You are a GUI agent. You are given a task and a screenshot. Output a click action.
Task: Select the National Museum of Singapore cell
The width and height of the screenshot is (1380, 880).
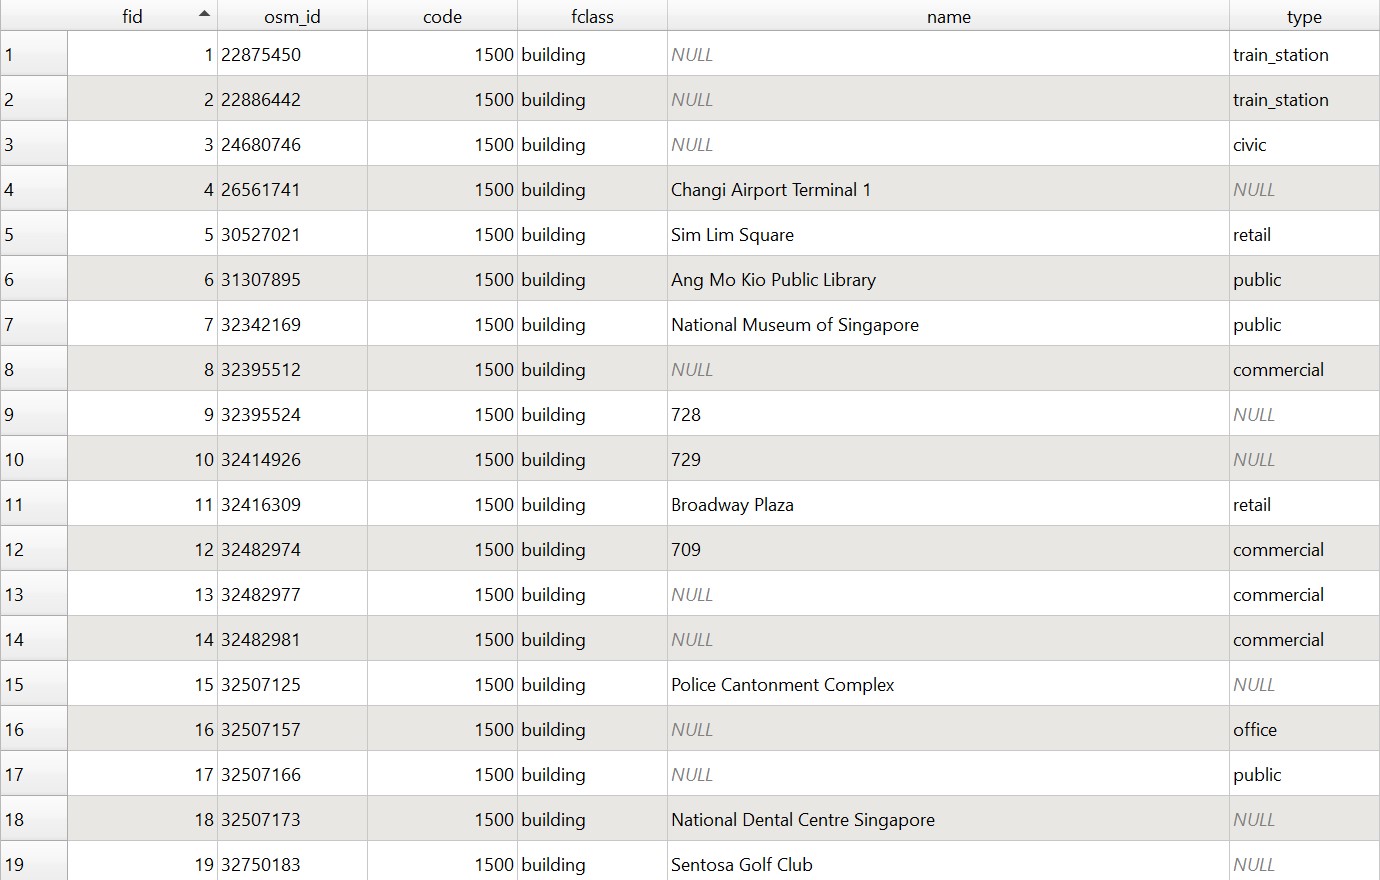(x=794, y=325)
